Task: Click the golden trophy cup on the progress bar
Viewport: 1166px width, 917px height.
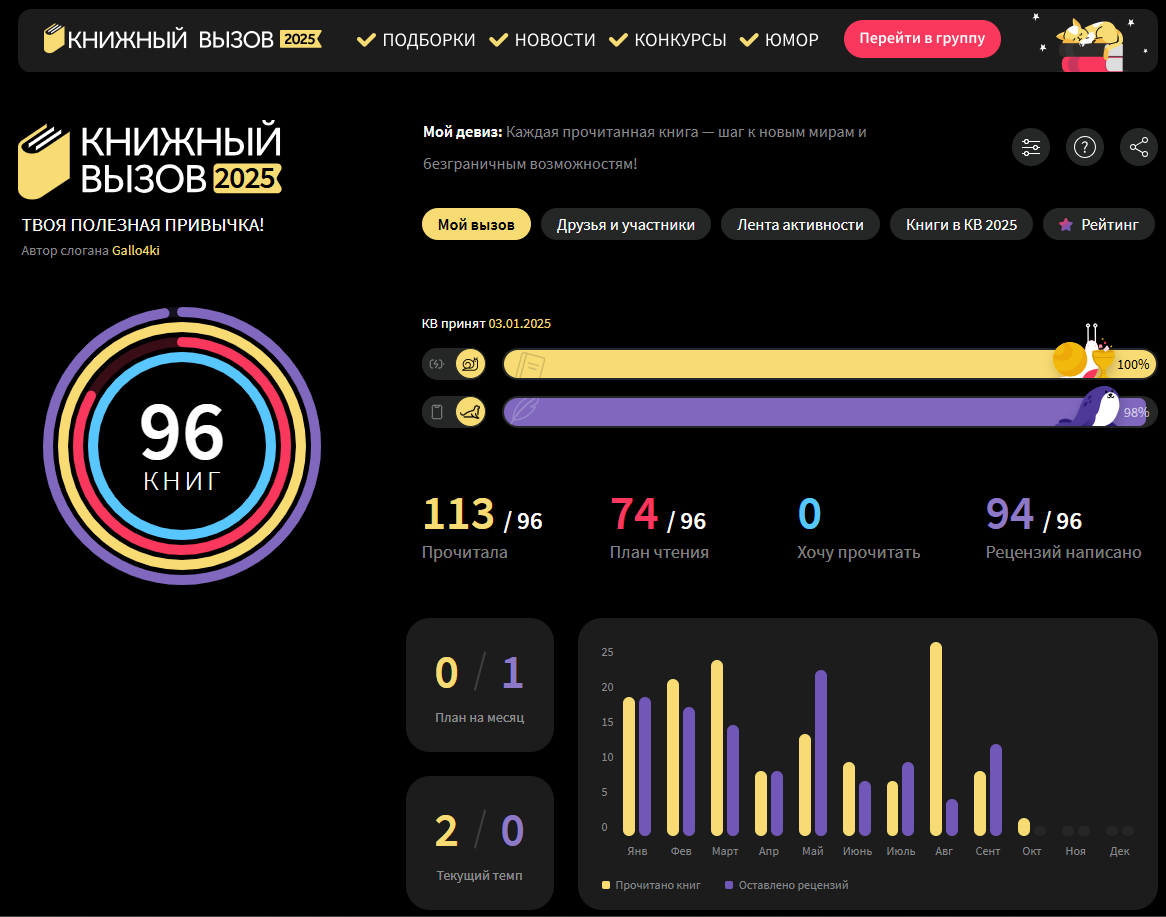Action: click(x=1104, y=361)
